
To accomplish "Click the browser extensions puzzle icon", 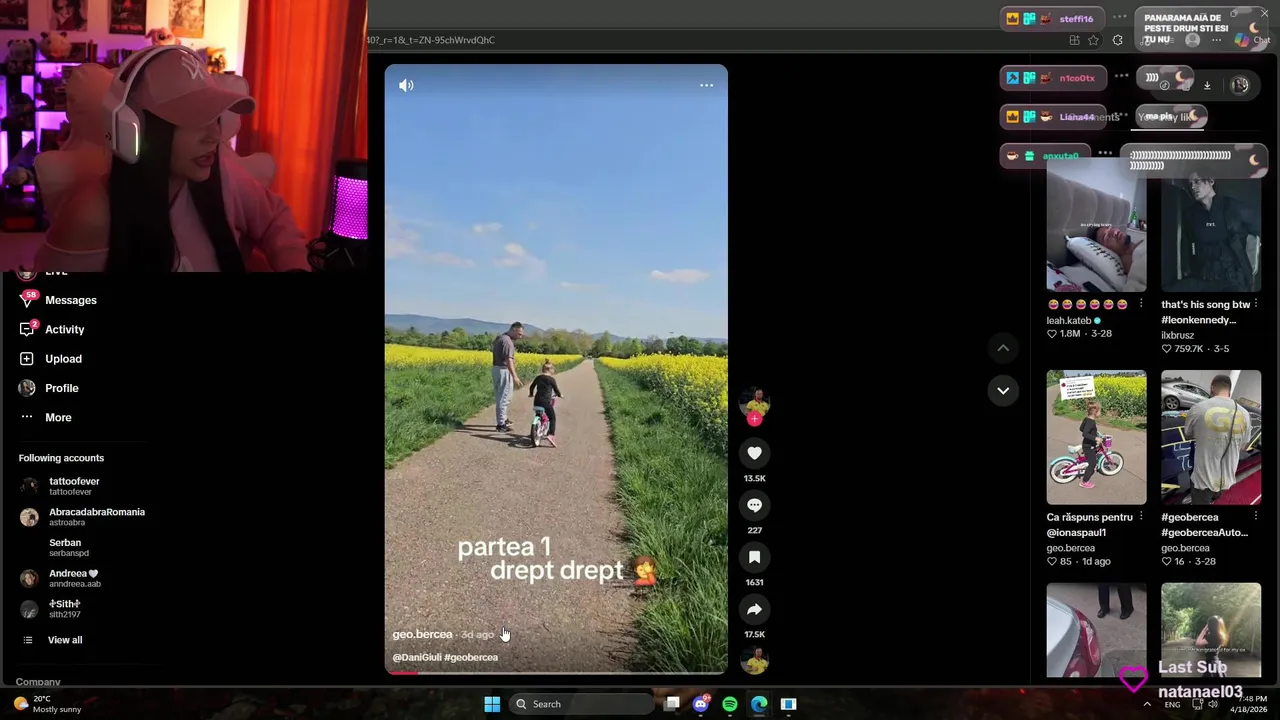I will coord(1117,40).
